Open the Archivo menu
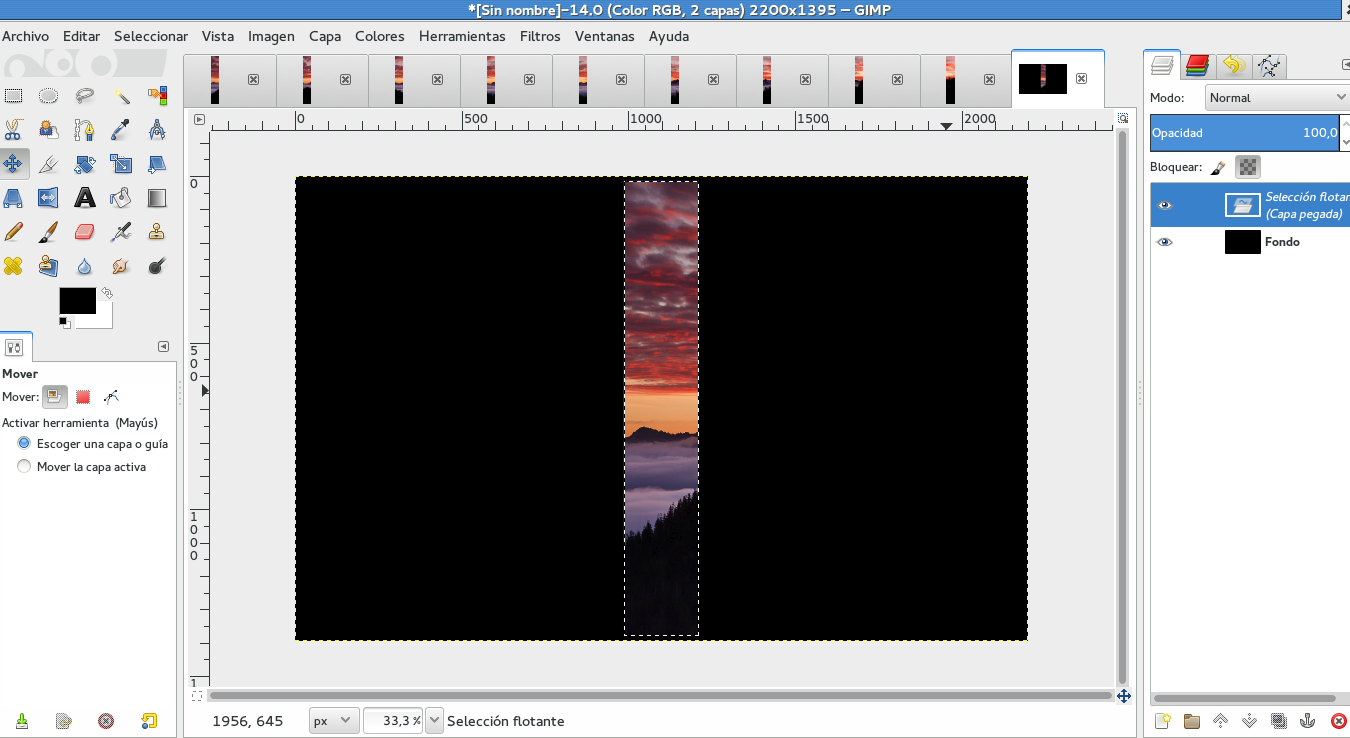Viewport: 1350px width, 738px height. tap(25, 36)
